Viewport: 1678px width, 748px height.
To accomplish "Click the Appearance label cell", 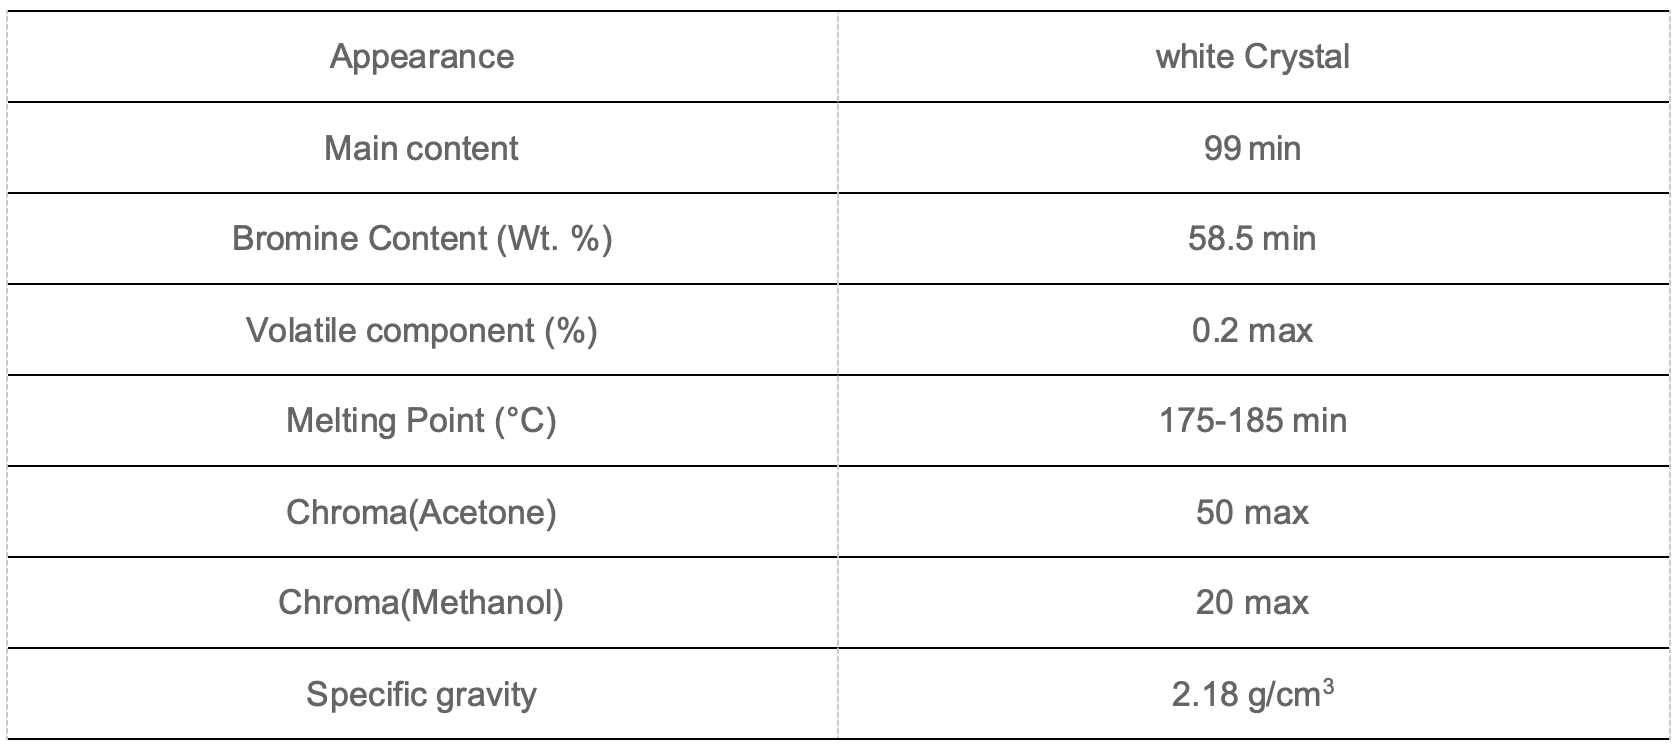I will coord(422,57).
